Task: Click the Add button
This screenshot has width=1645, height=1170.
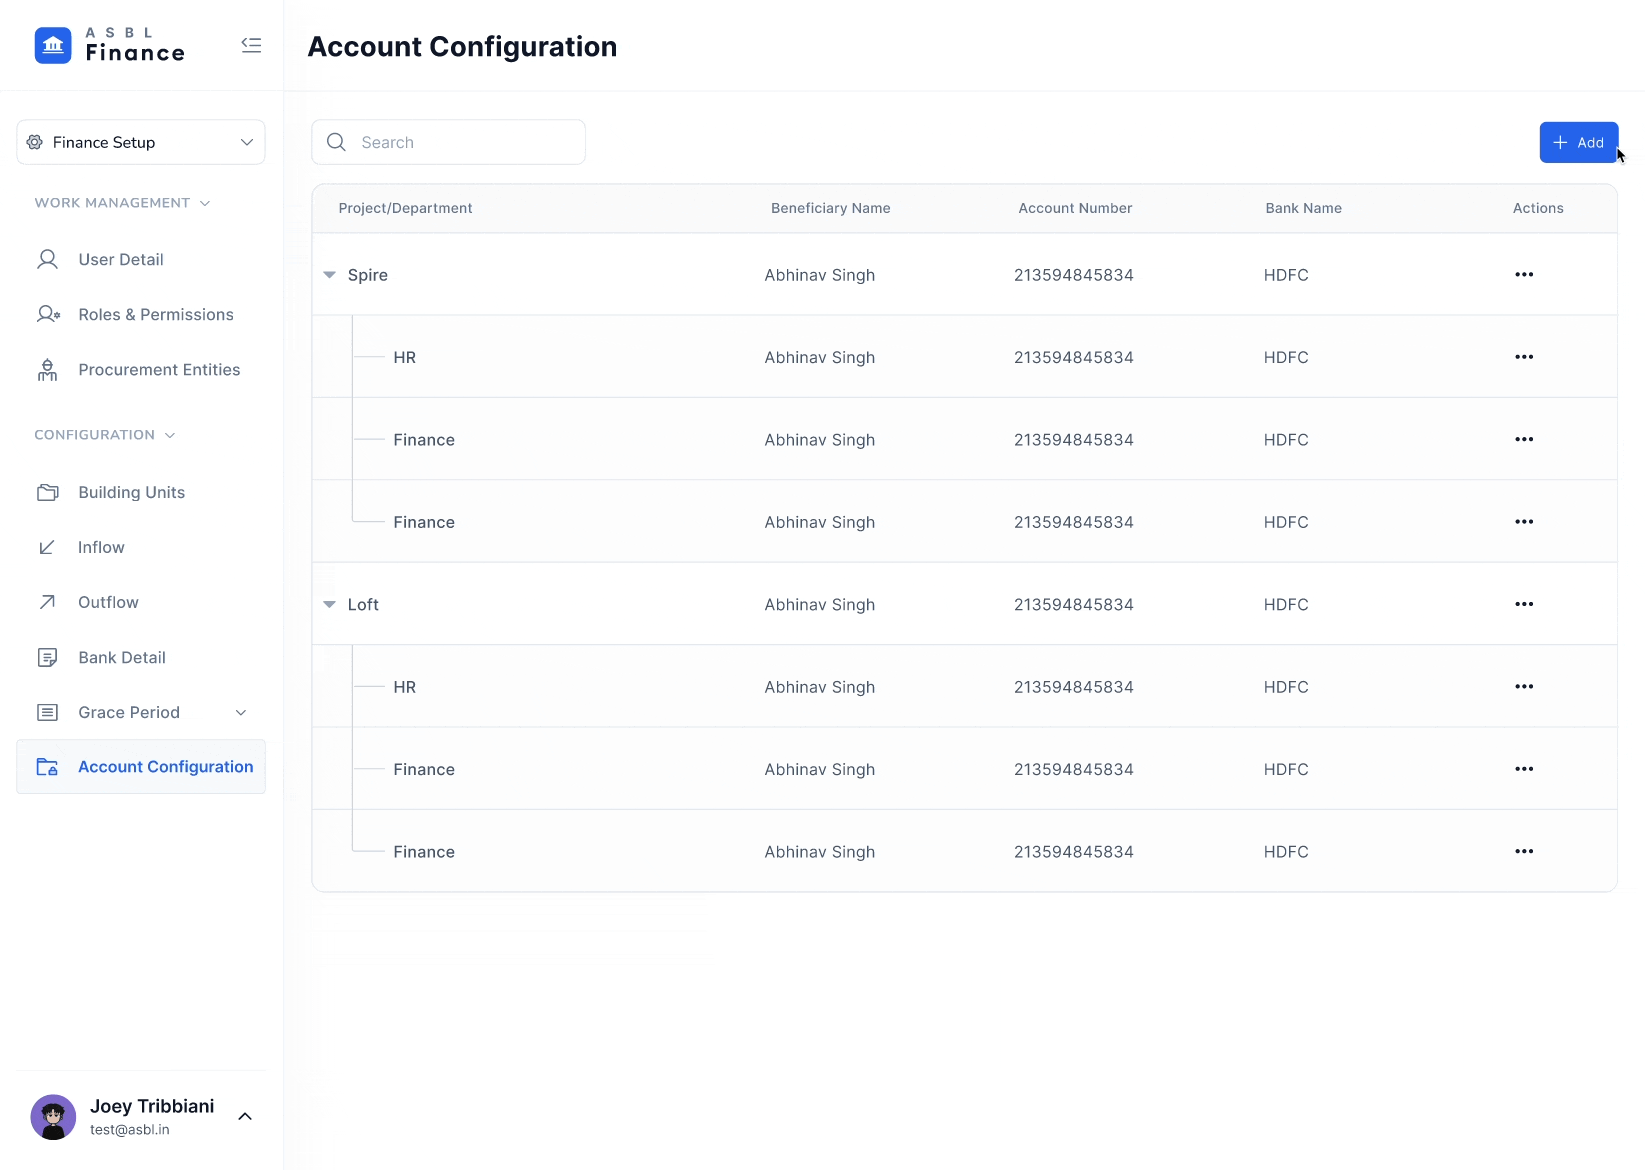Action: click(1578, 142)
